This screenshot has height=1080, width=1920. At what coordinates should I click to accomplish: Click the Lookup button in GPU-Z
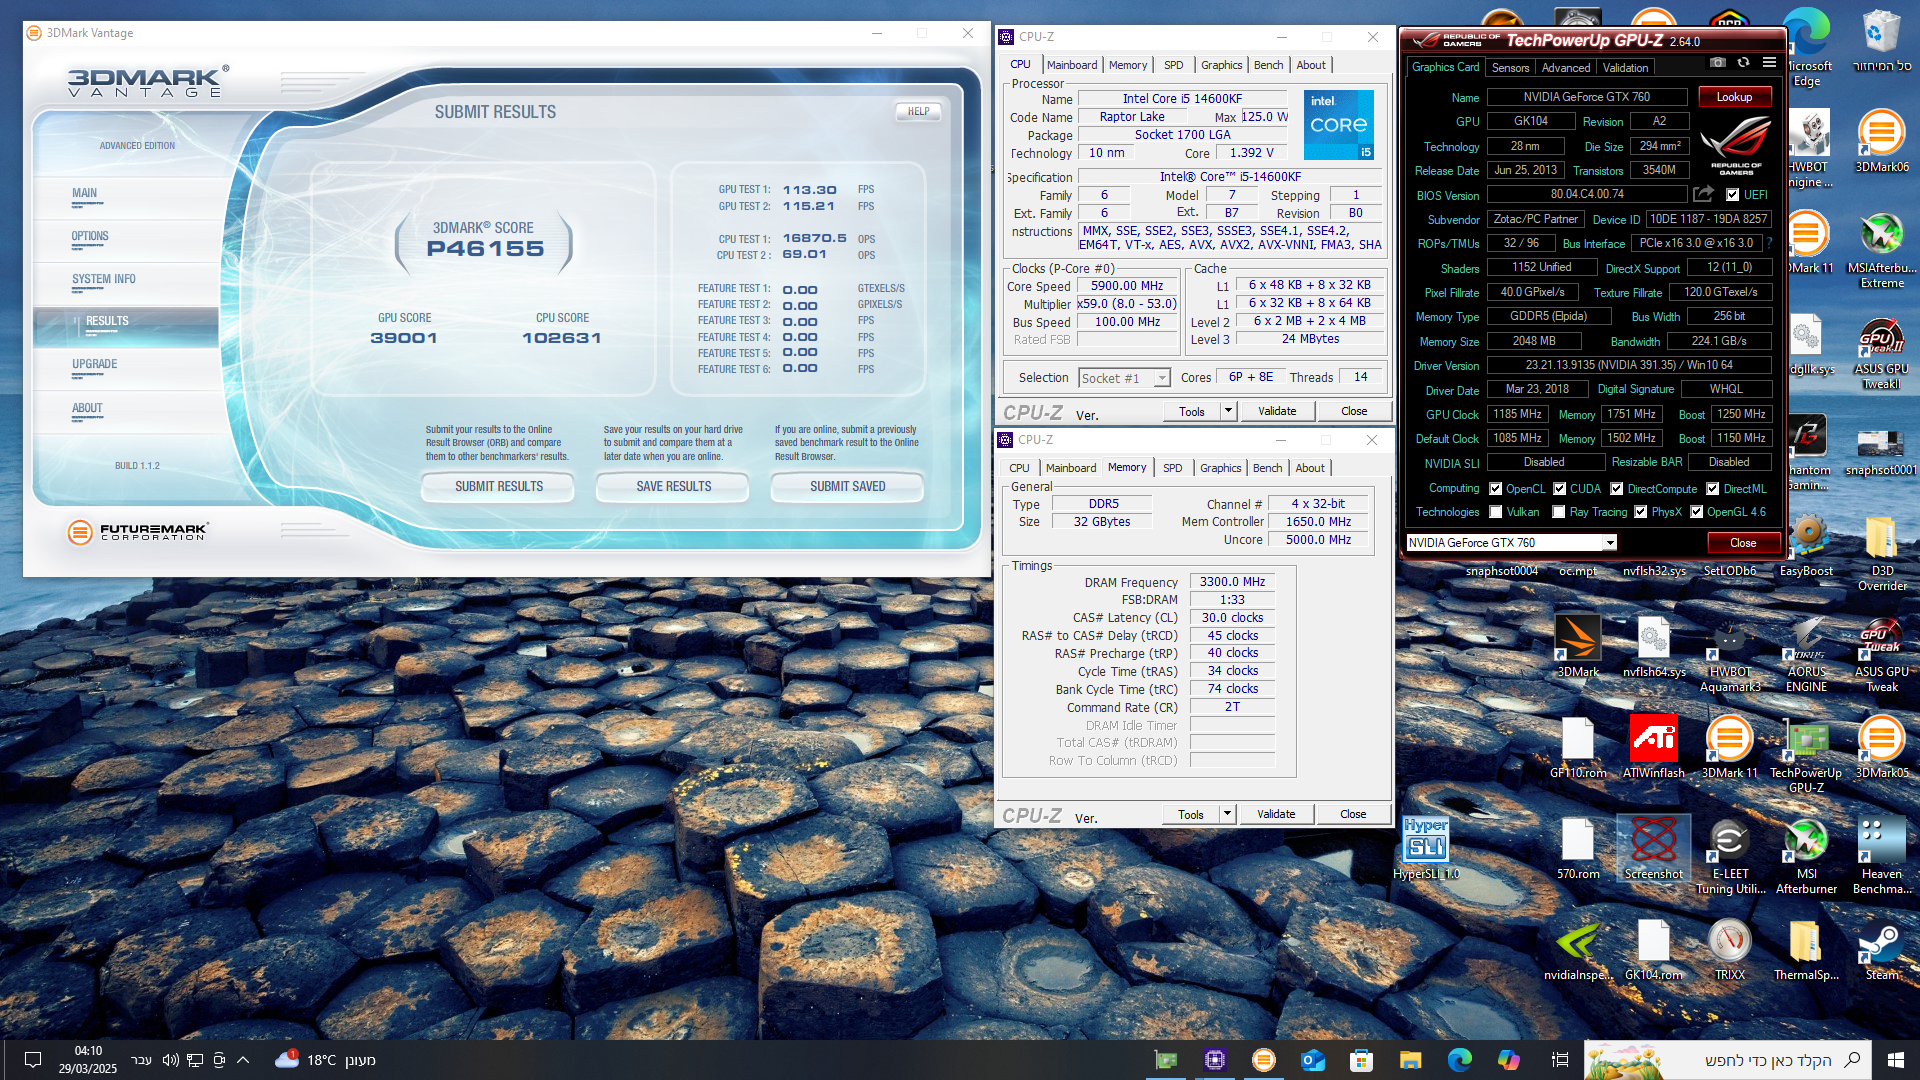1735,97
